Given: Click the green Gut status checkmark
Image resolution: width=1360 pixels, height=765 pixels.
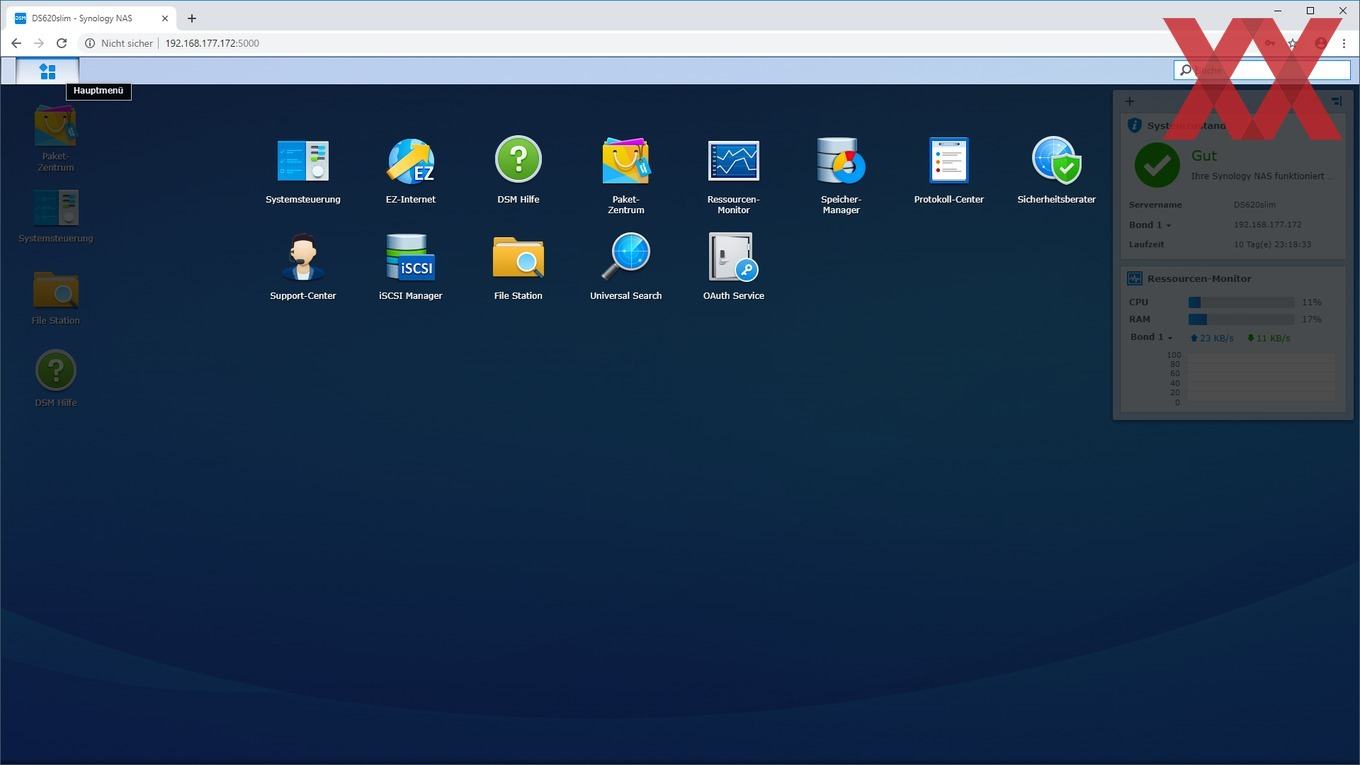Looking at the screenshot, I should [1157, 164].
